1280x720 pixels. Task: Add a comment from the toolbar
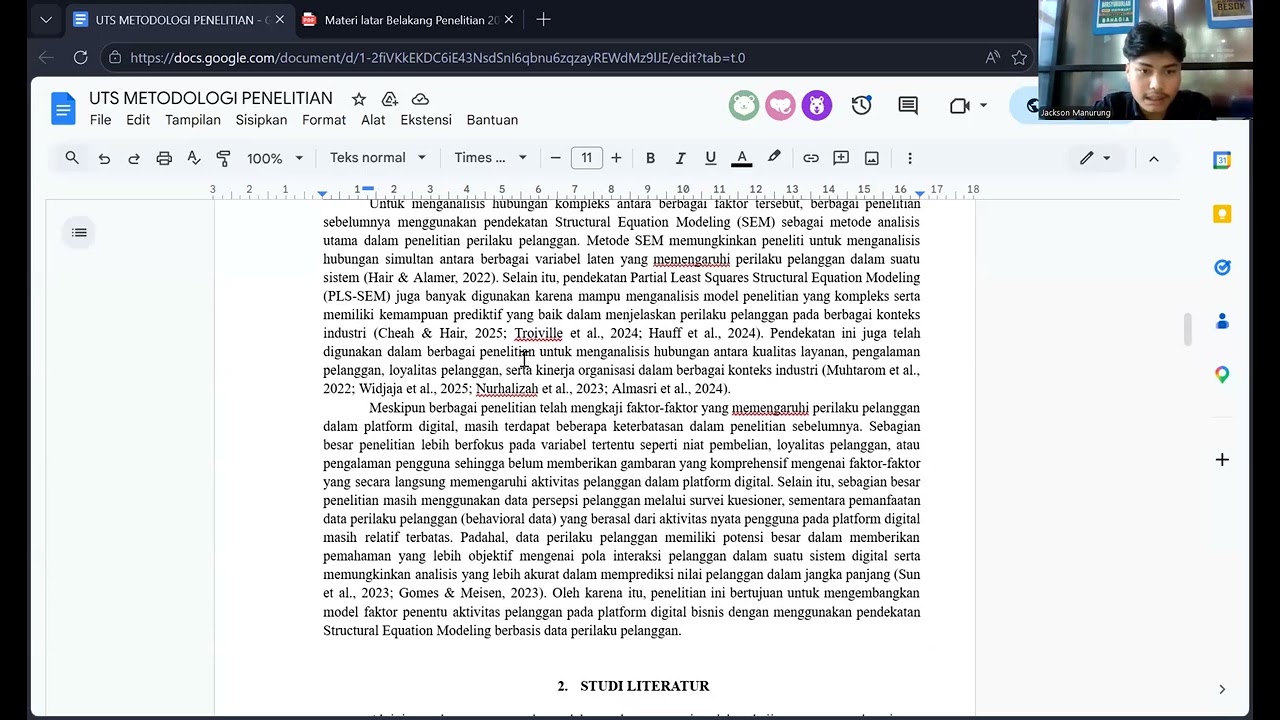(841, 158)
